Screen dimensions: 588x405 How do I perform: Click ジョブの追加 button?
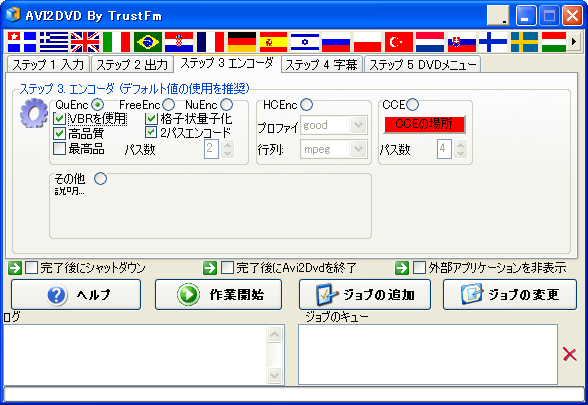point(365,295)
